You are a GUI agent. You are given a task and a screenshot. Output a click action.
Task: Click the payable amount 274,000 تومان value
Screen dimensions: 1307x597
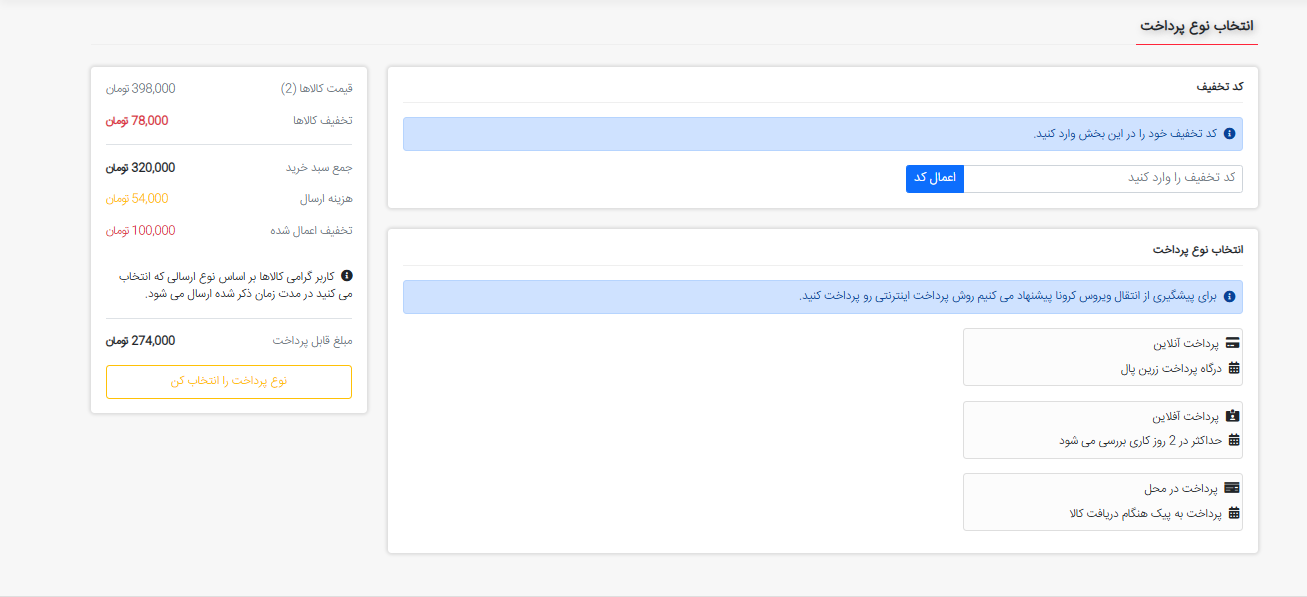(140, 340)
